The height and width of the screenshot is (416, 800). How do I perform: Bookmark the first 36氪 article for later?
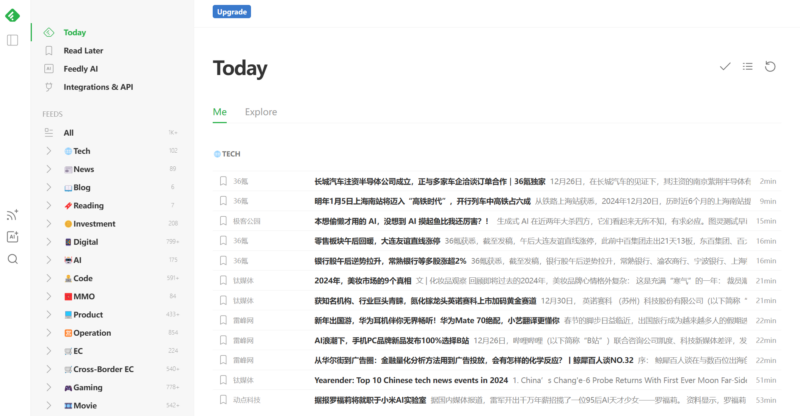(x=224, y=181)
